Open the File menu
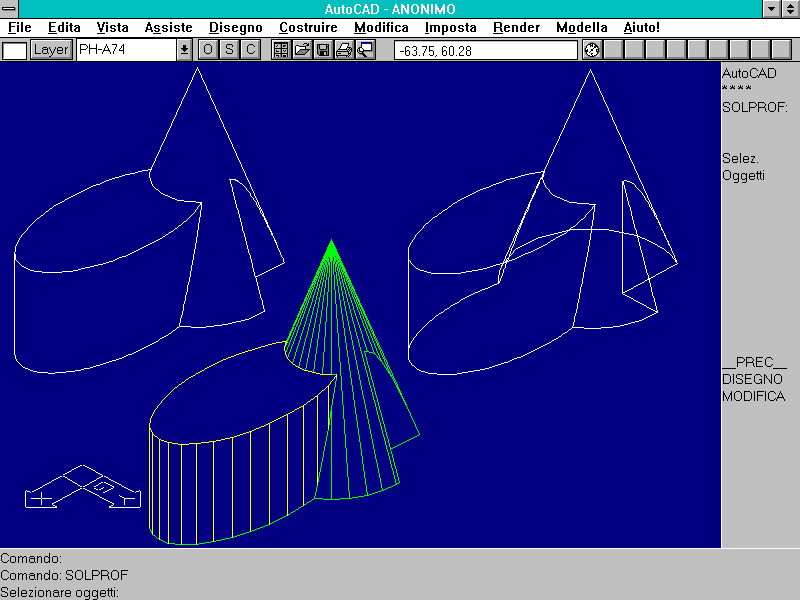Viewport: 800px width, 600px height. tap(20, 28)
